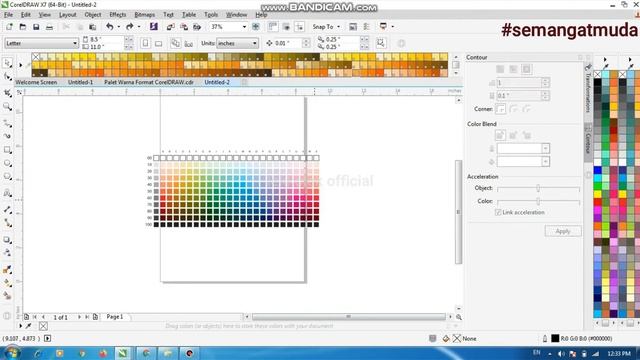Switch to Palet Warna Format CorelDRAW.cdr tab
The height and width of the screenshot is (360, 640).
pyautogui.click(x=149, y=82)
